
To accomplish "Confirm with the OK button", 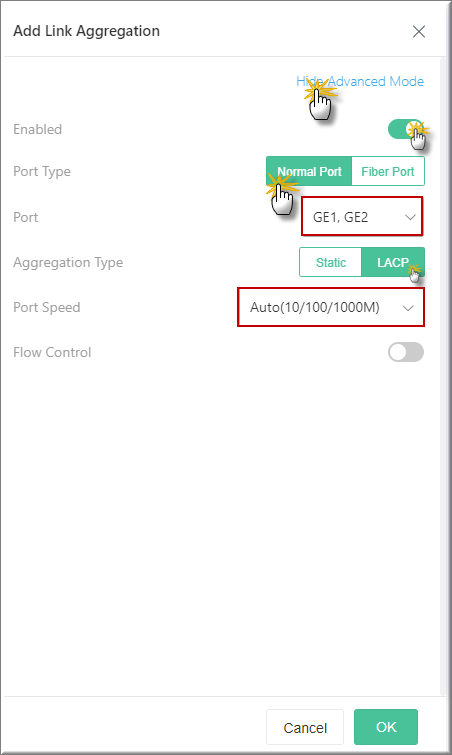I will coord(386,727).
